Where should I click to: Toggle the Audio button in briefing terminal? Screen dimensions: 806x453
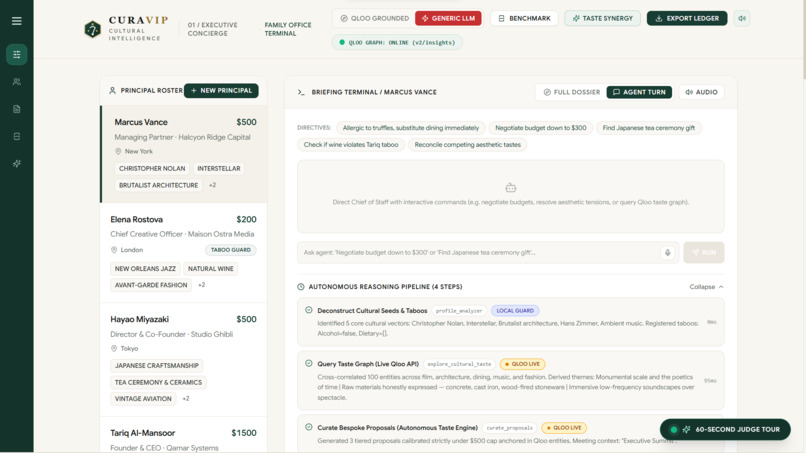pos(701,92)
